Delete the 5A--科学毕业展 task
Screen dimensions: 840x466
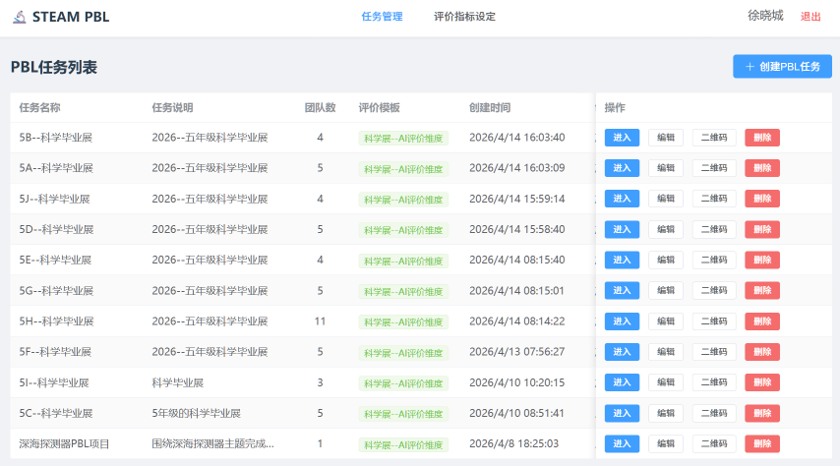click(x=762, y=168)
